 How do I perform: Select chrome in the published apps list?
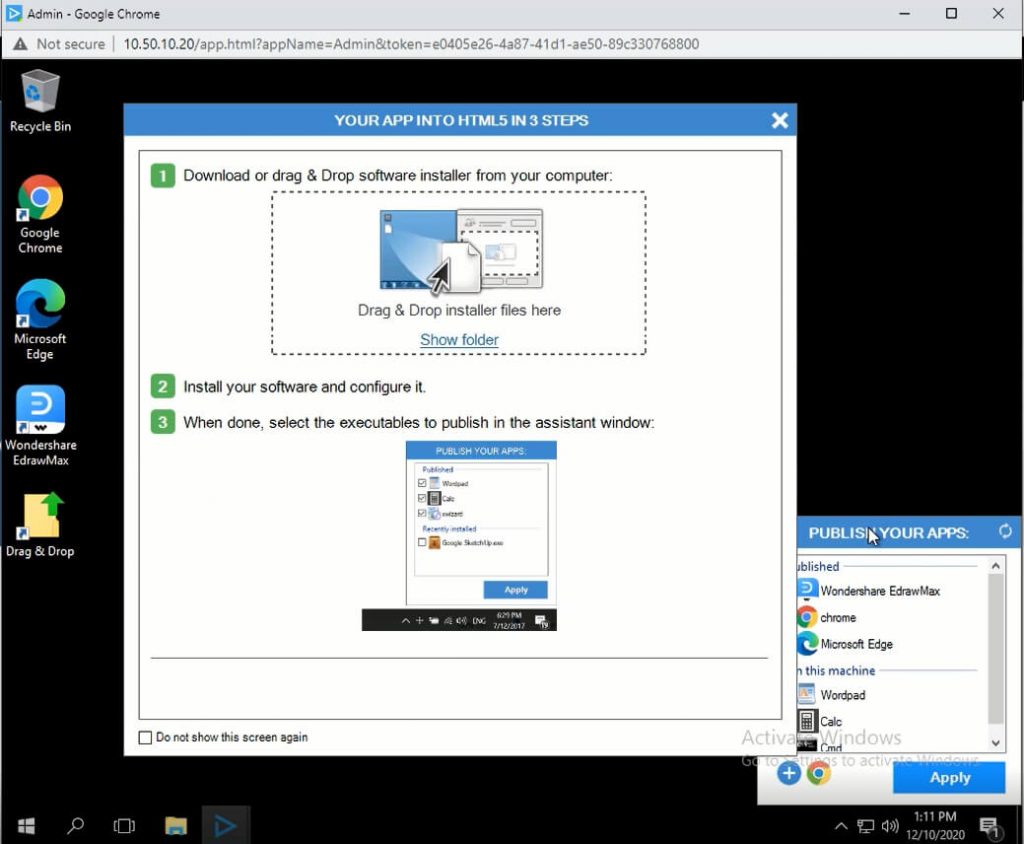point(837,617)
